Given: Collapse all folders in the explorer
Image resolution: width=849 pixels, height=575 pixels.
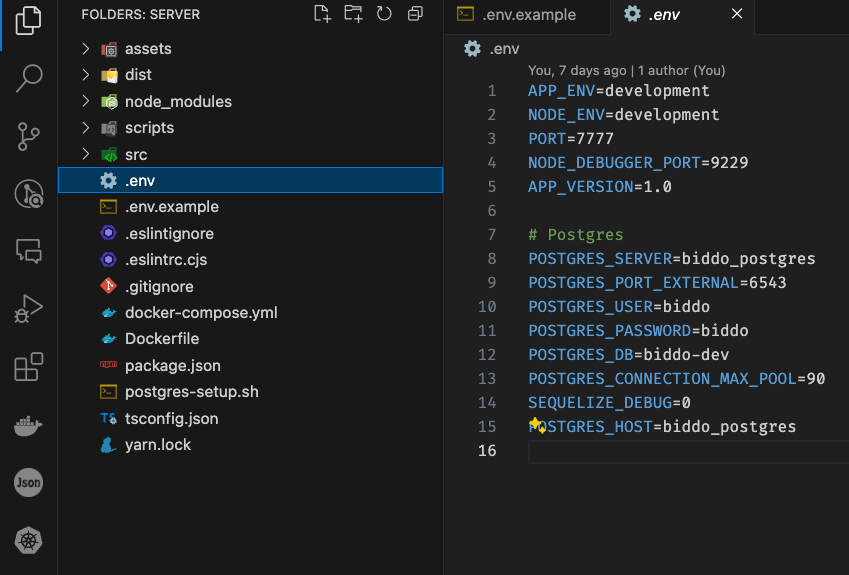Looking at the screenshot, I should click(415, 14).
